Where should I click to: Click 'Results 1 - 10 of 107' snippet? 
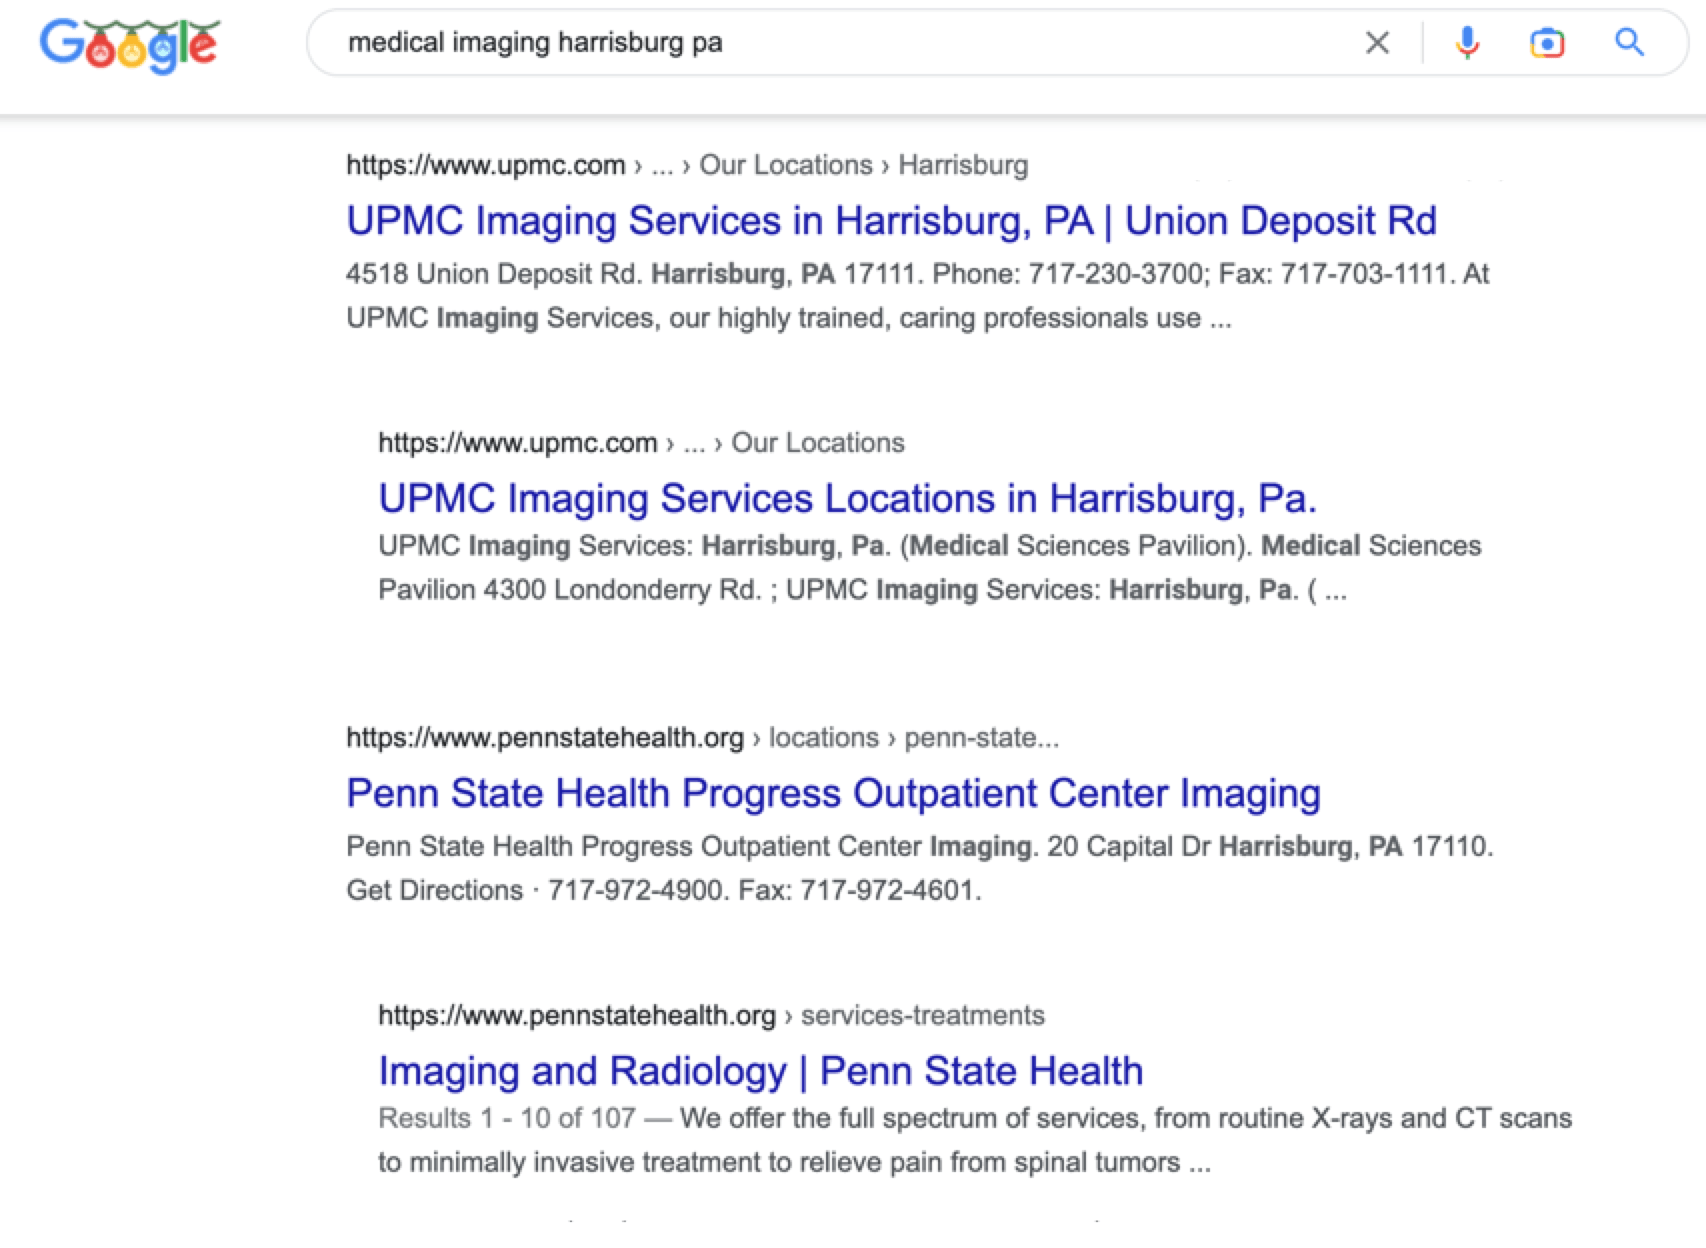point(507,1118)
